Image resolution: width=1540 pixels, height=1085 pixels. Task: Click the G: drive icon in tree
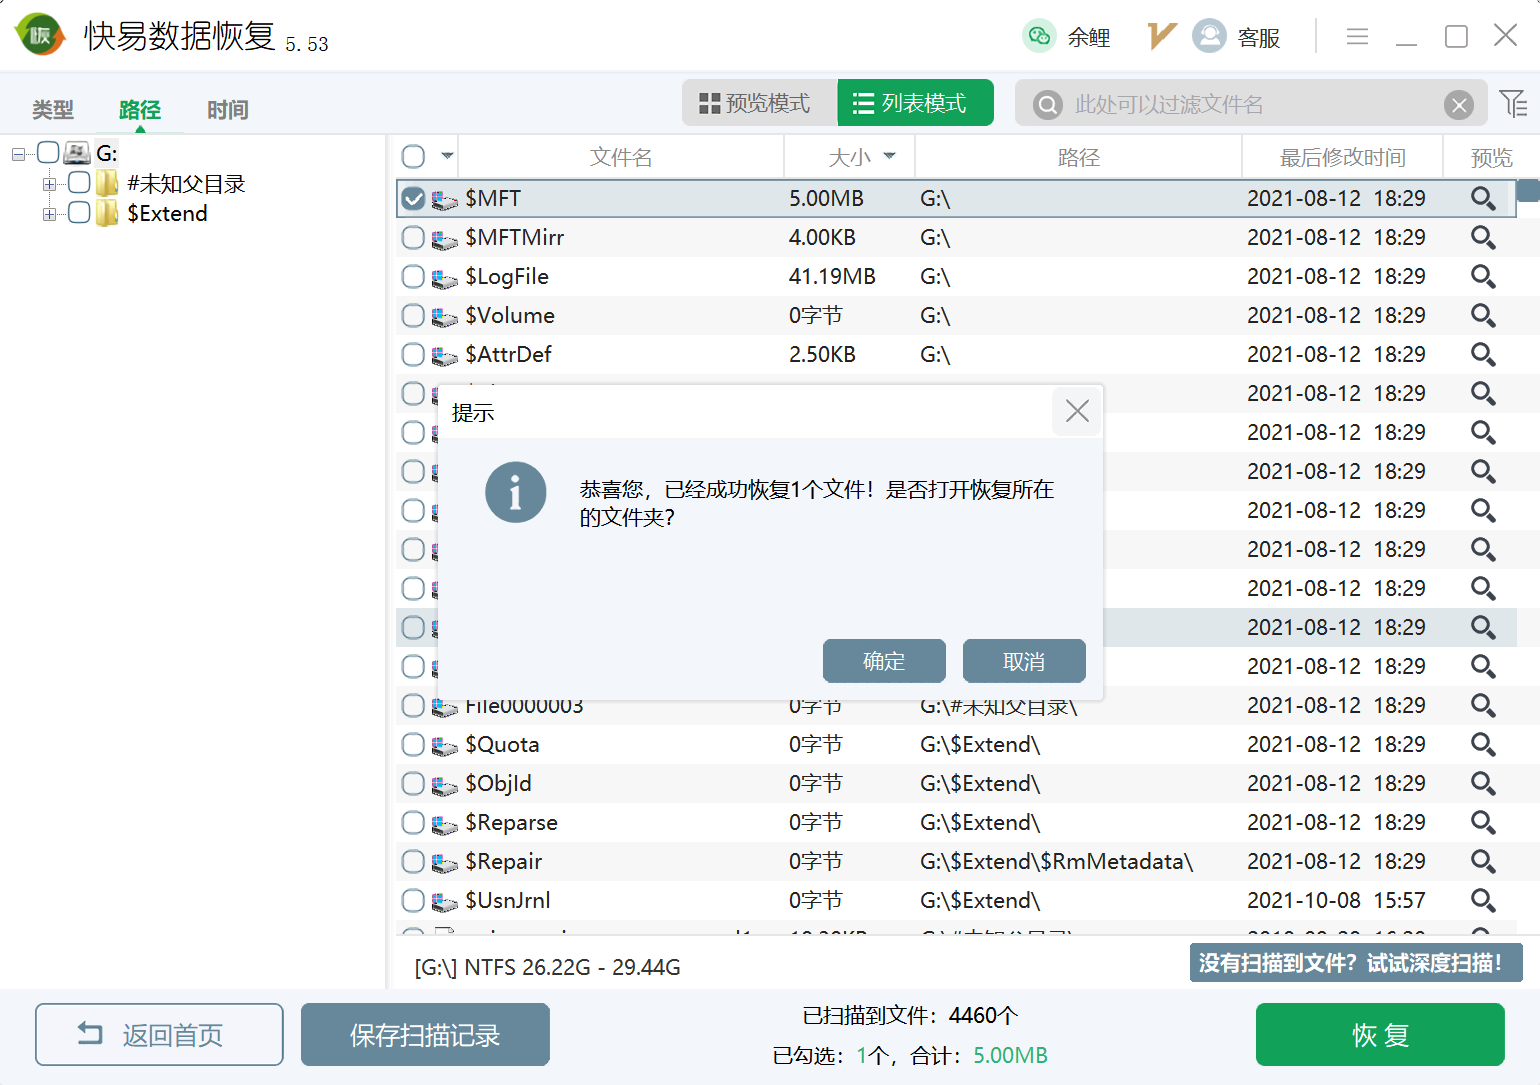(x=77, y=153)
